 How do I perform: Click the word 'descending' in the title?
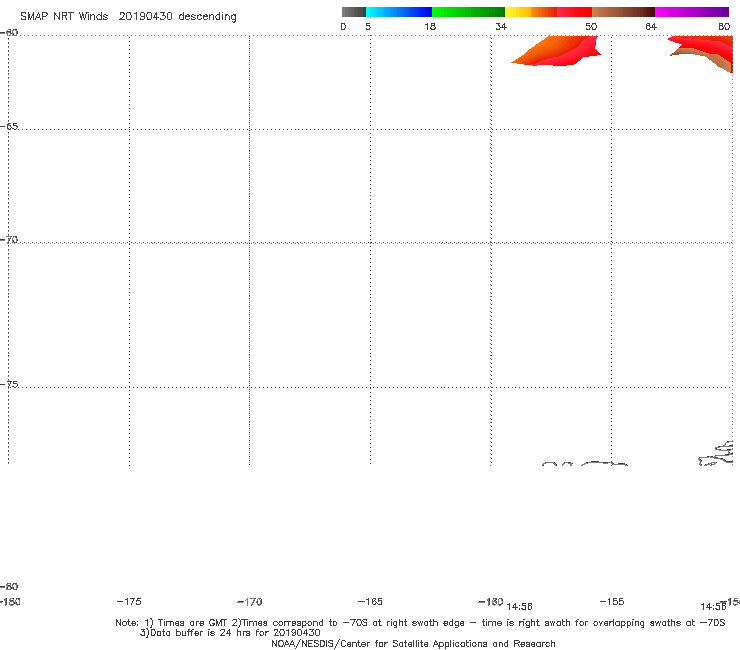[x=207, y=17]
